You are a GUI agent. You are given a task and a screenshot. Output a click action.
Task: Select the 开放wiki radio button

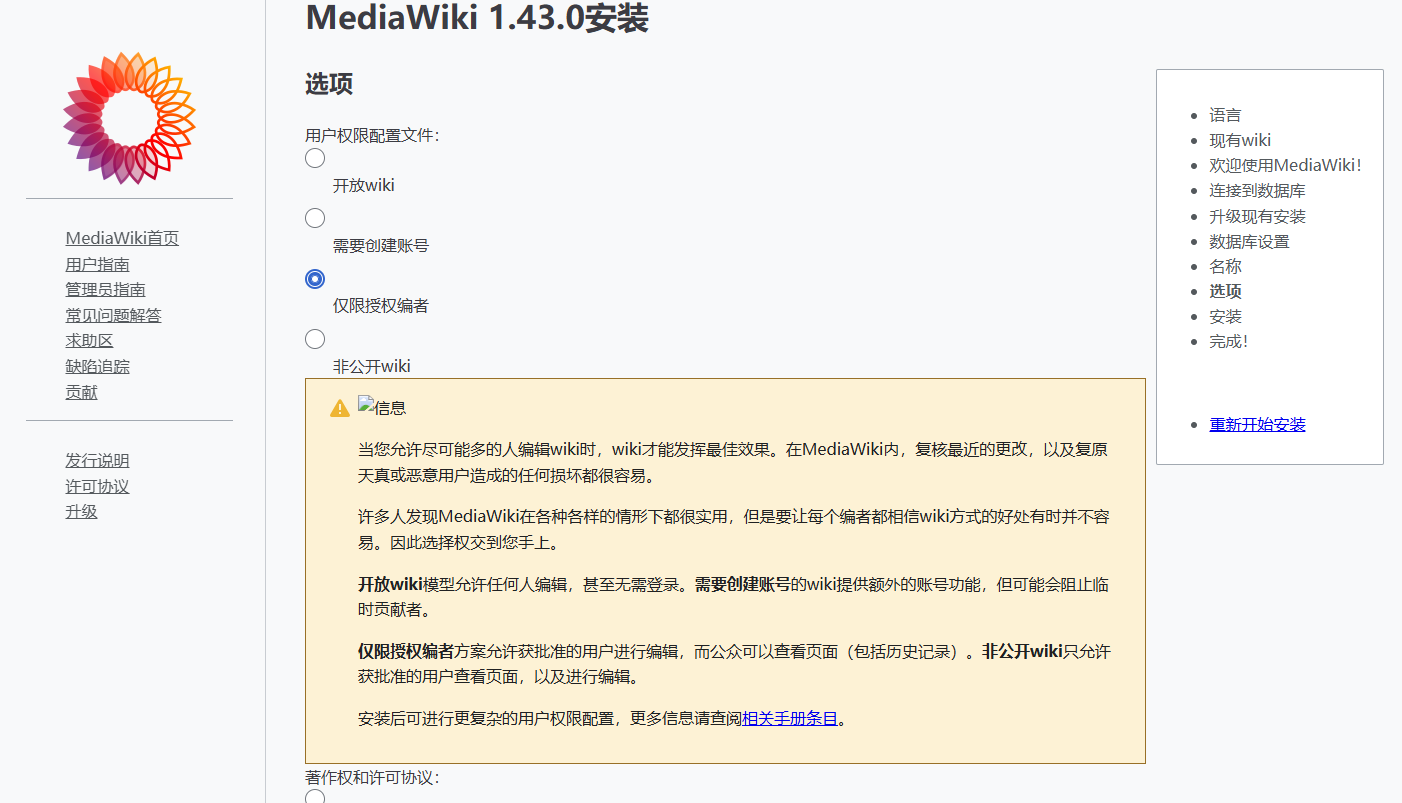point(315,158)
